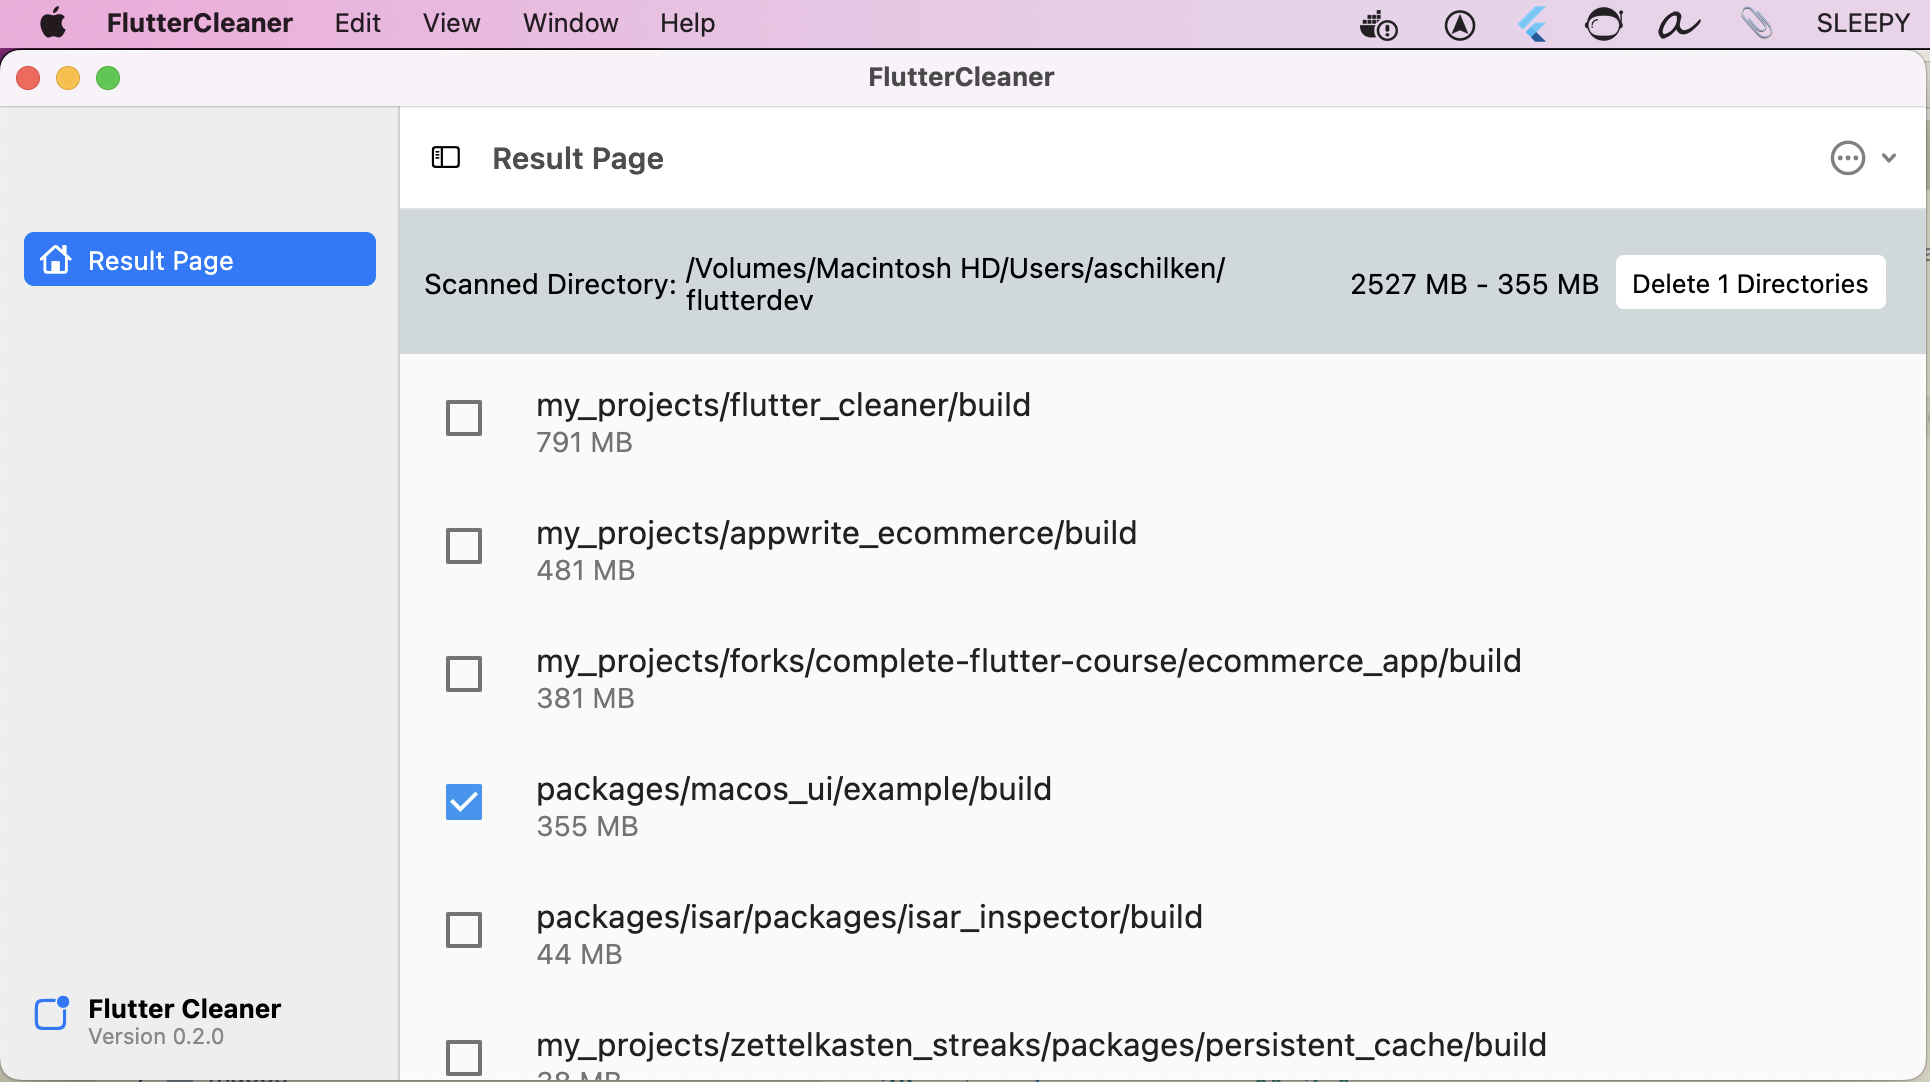Check the flutter_cleaner/build checkbox
The height and width of the screenshot is (1082, 1930).
coord(464,418)
